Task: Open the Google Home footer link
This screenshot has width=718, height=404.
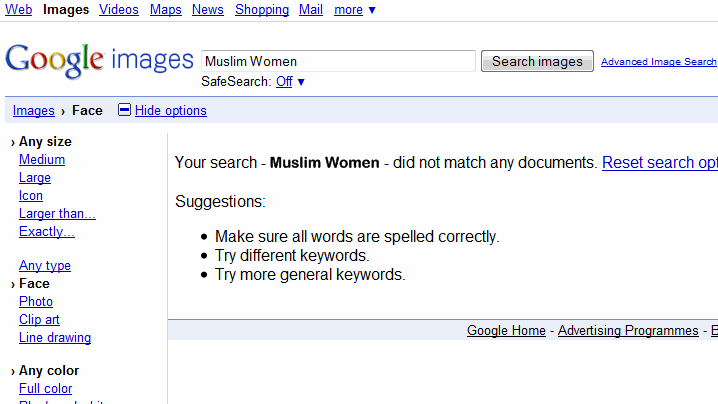Action: point(506,330)
